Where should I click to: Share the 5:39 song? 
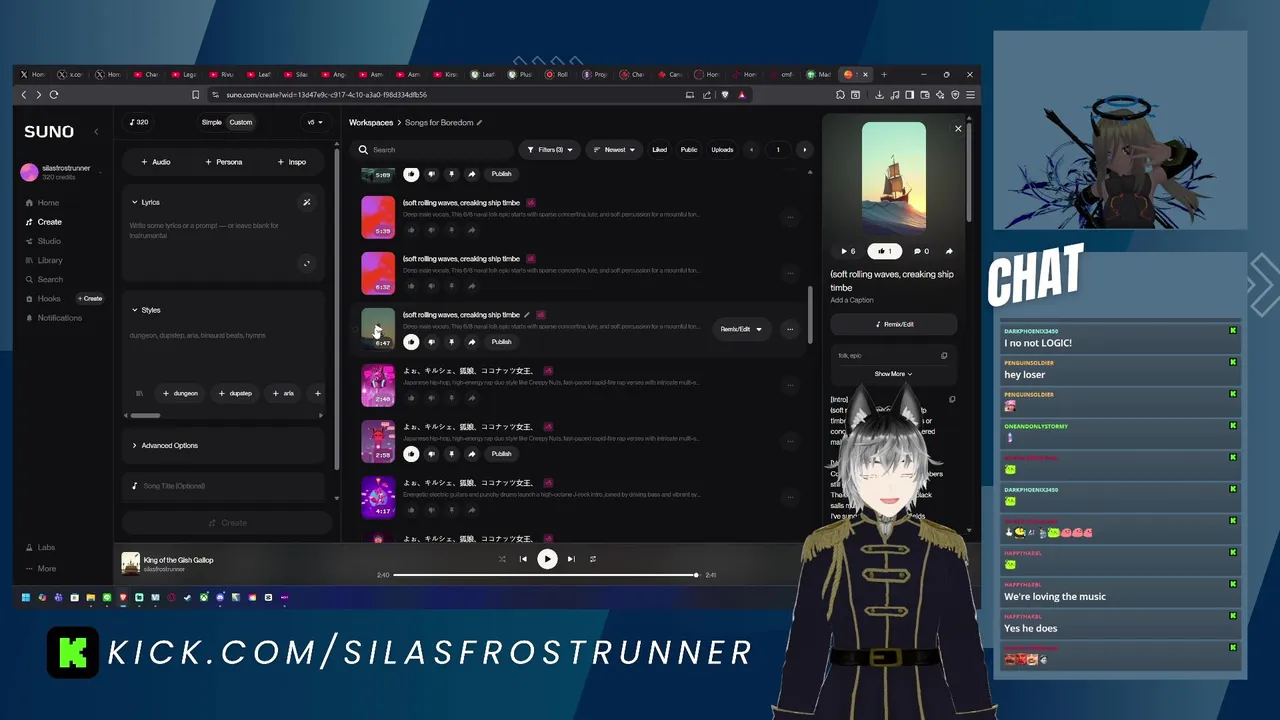click(x=471, y=230)
